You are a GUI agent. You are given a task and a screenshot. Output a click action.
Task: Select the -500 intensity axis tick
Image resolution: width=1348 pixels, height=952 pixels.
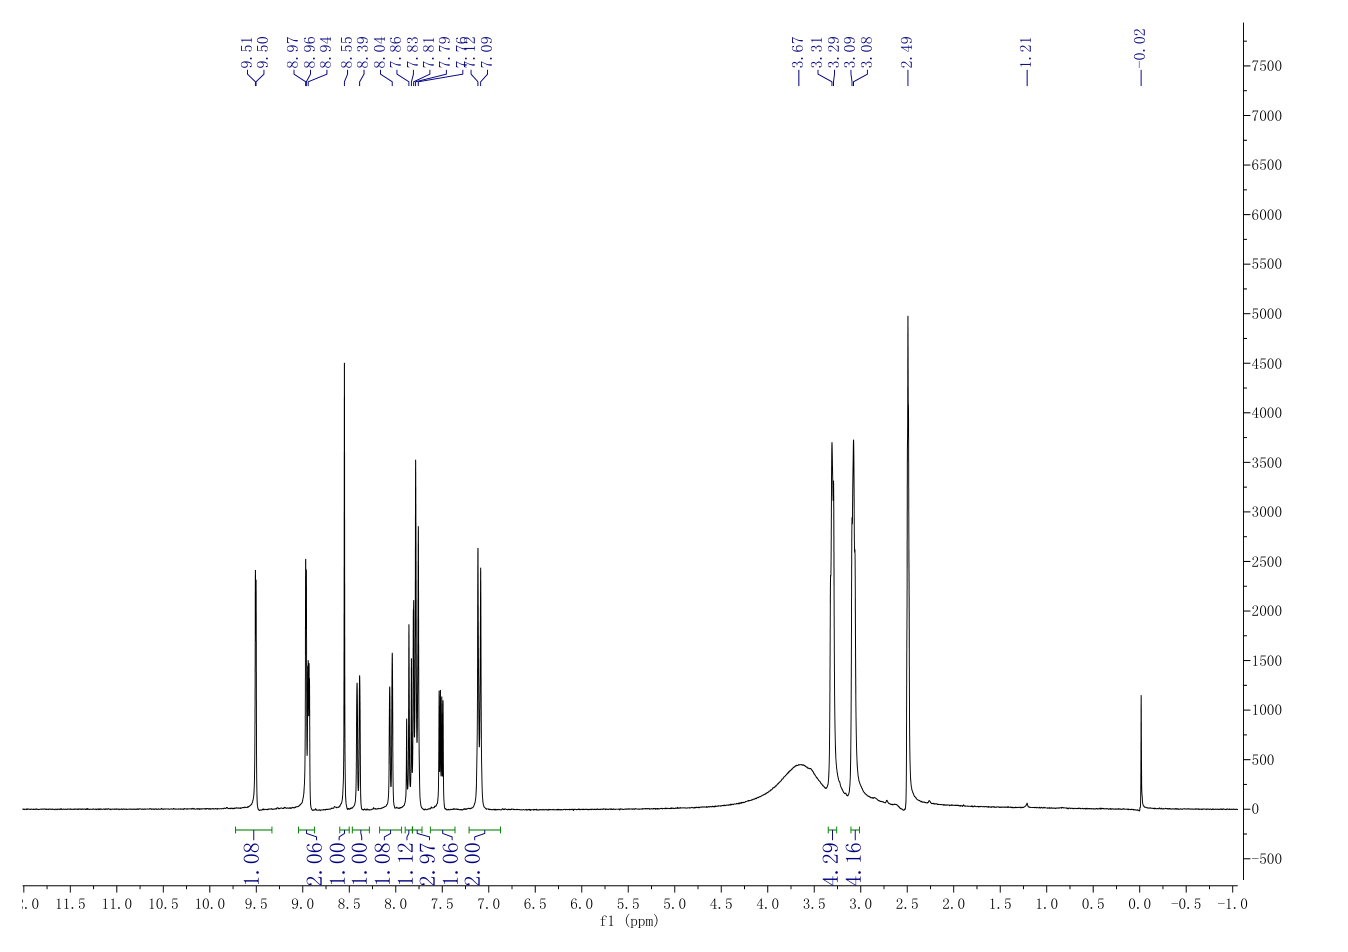(1268, 859)
